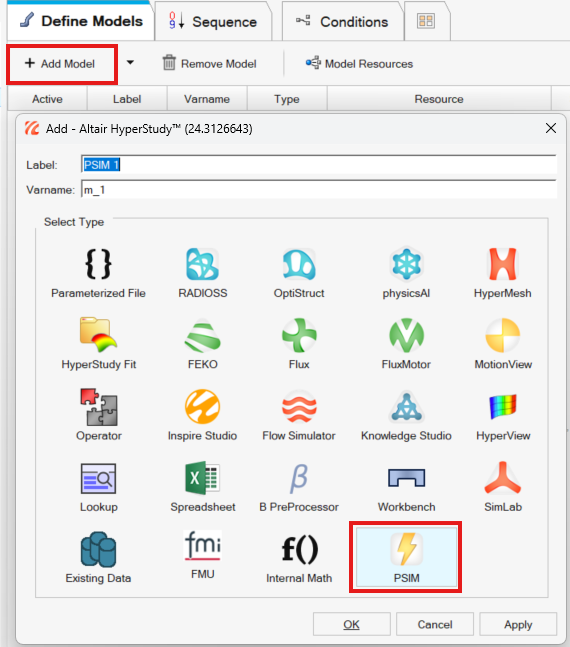Select the Parameterized File model type
Viewport: 570px width, 647px height.
(x=98, y=273)
